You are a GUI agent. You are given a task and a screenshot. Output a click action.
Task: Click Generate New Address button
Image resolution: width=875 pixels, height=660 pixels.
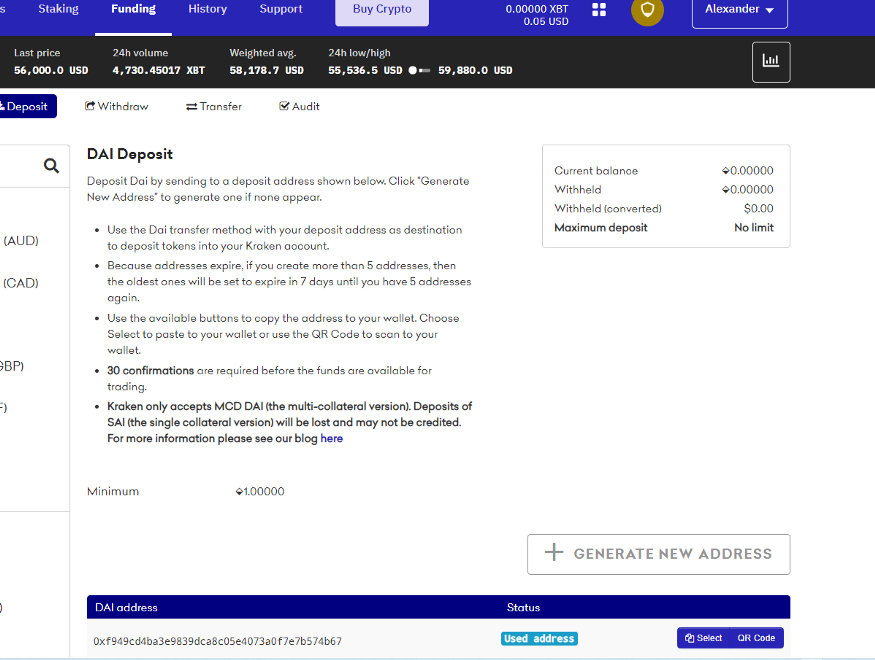pos(658,554)
